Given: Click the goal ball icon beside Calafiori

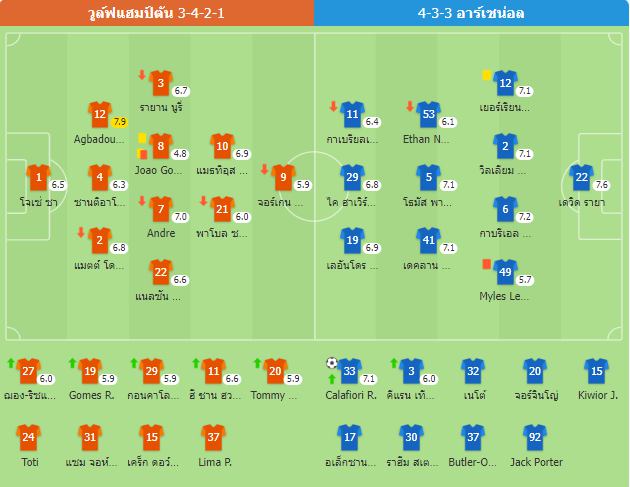Looking at the screenshot, I should coord(331,363).
